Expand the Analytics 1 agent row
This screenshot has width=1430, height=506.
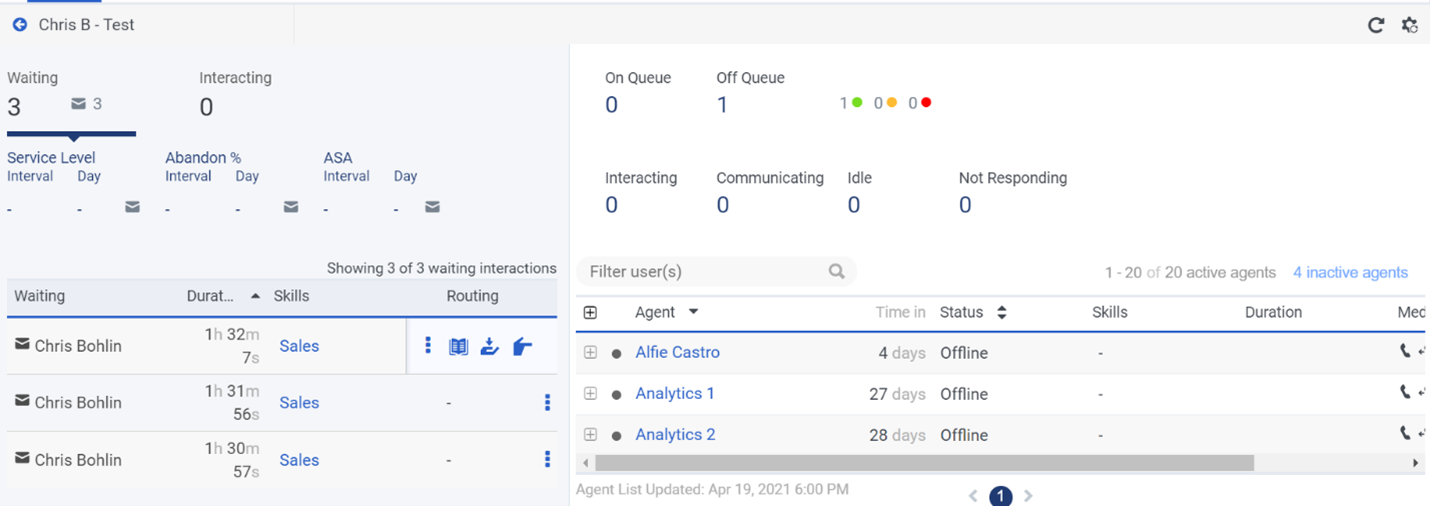click(590, 393)
